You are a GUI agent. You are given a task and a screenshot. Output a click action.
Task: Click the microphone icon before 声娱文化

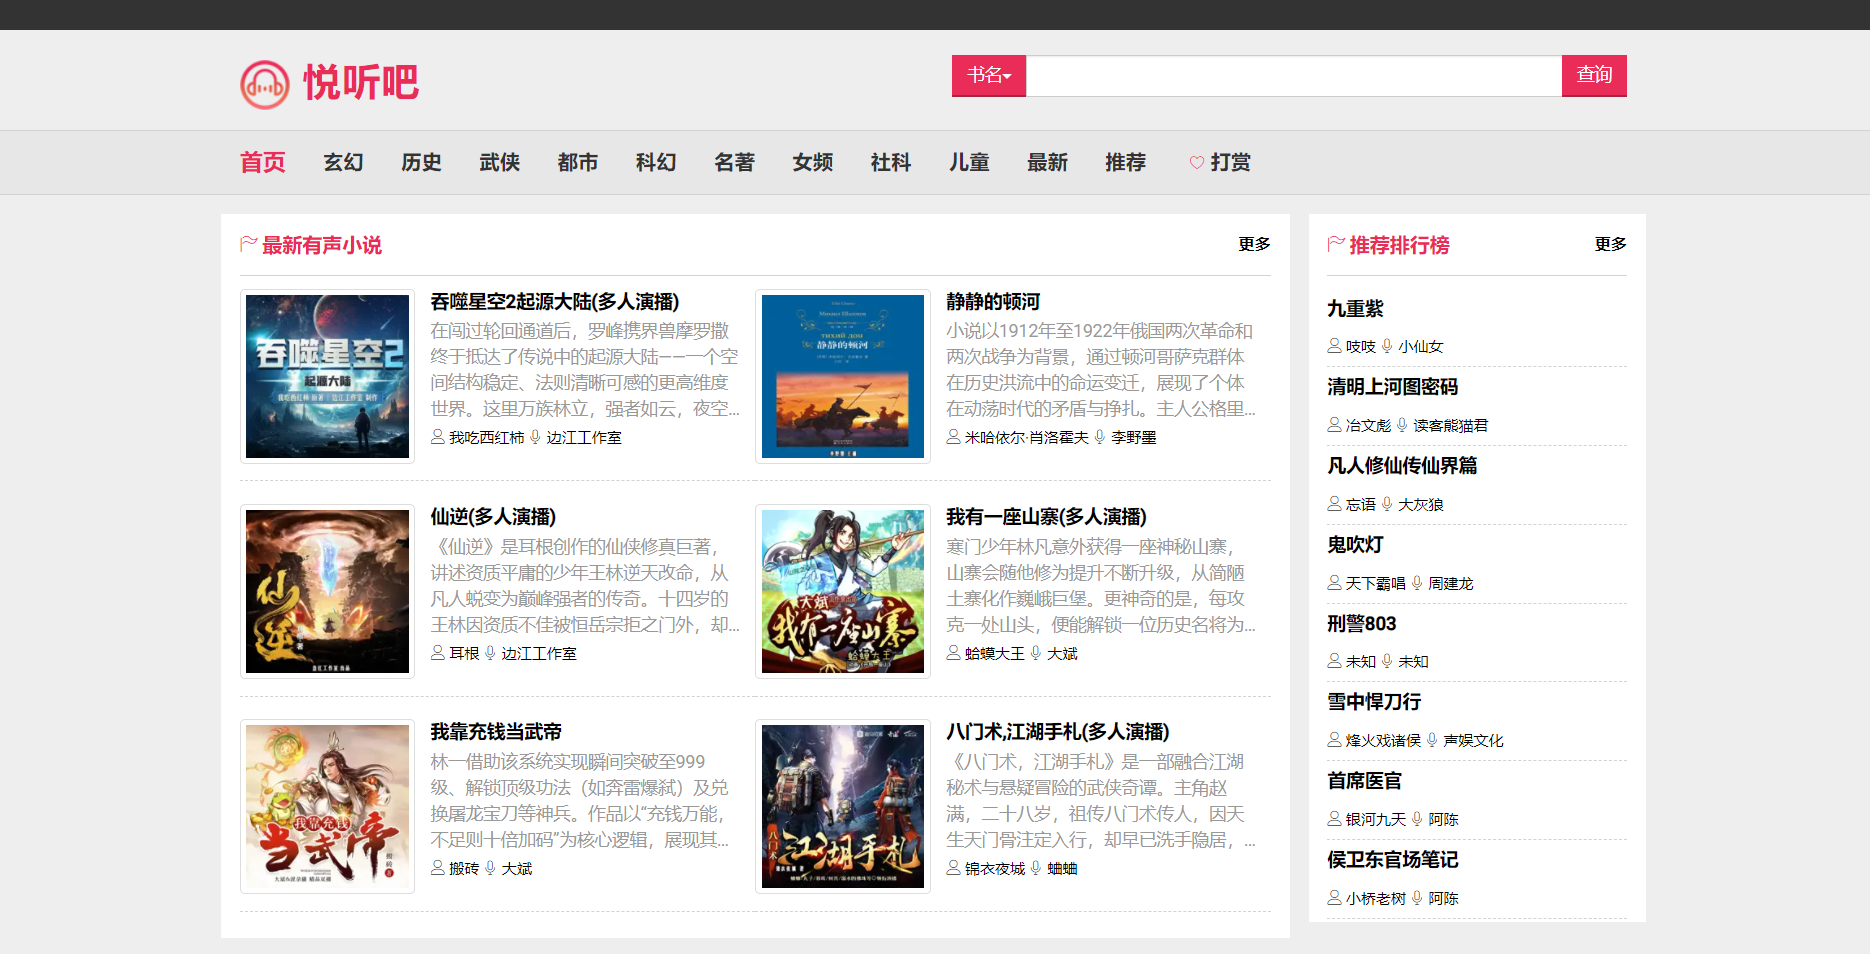pos(1432,740)
